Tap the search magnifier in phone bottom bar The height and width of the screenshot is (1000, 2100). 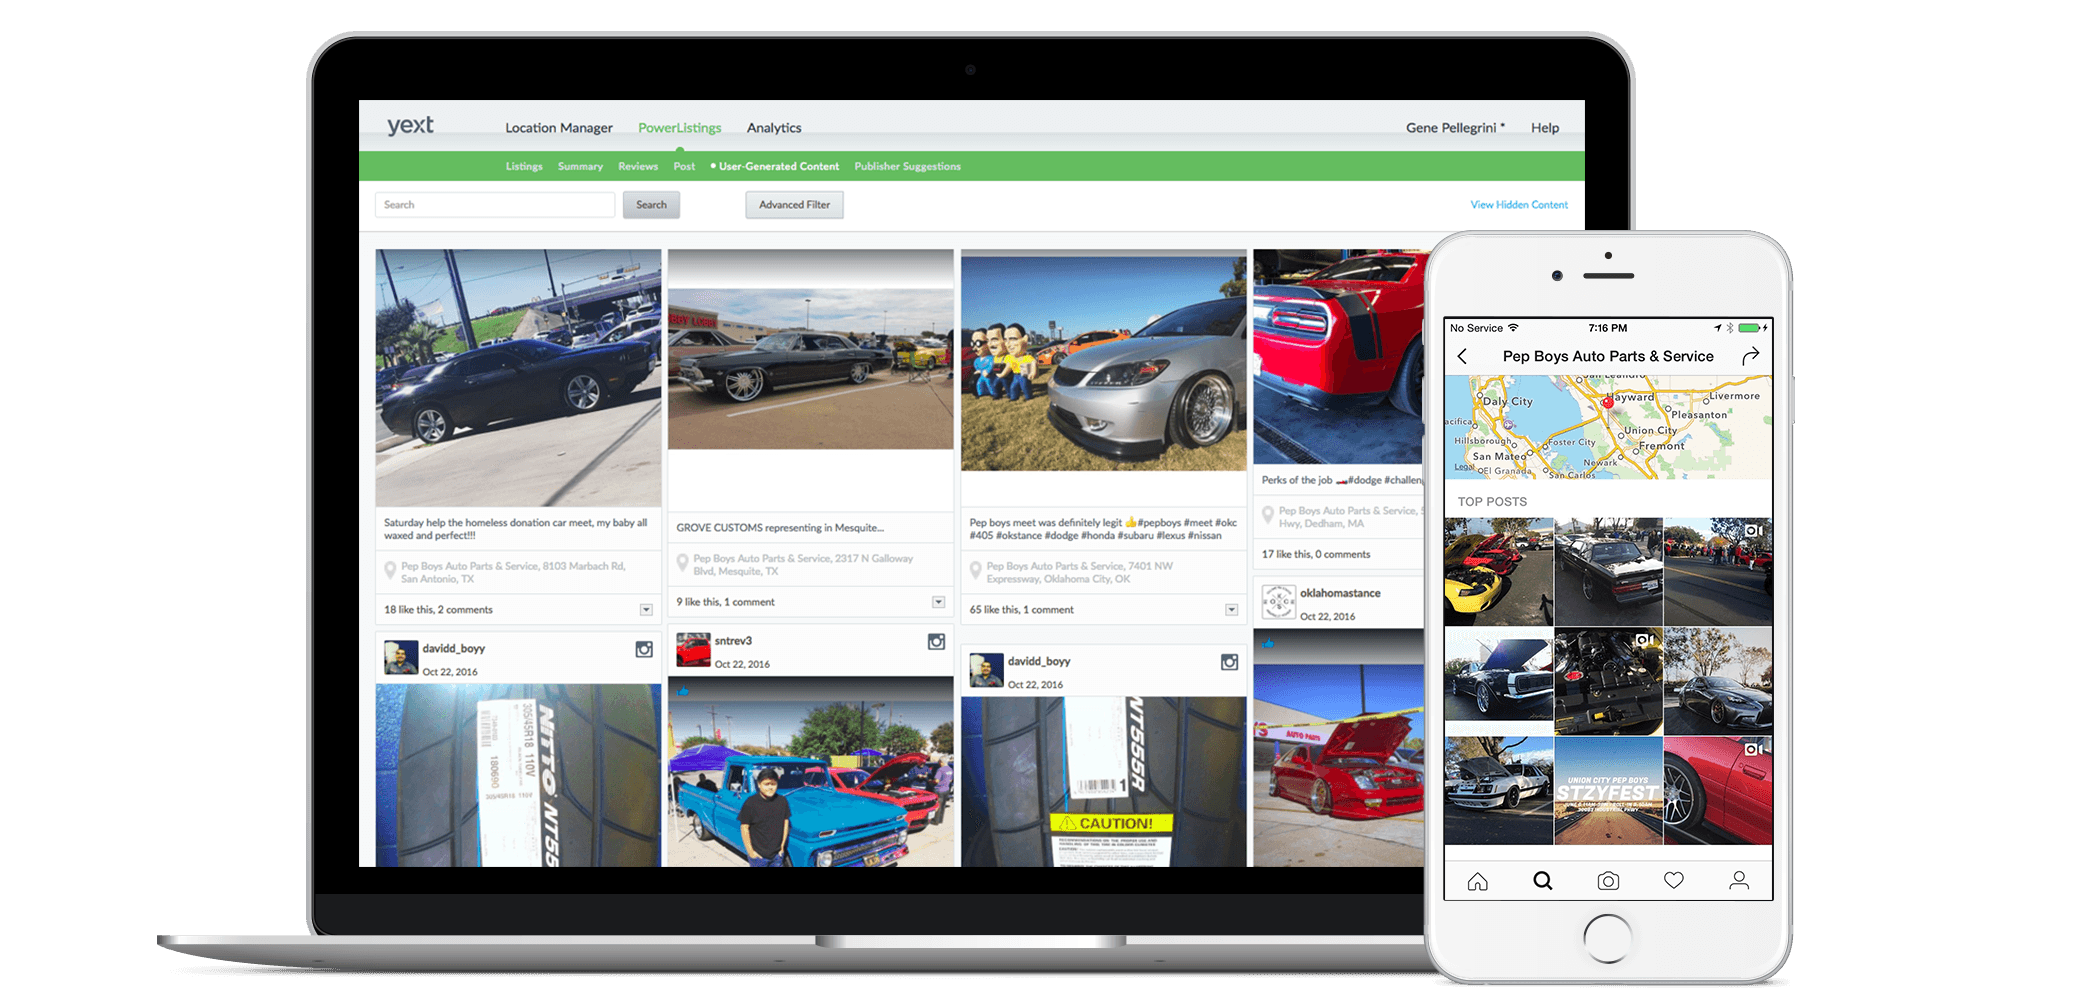pyautogui.click(x=1543, y=881)
